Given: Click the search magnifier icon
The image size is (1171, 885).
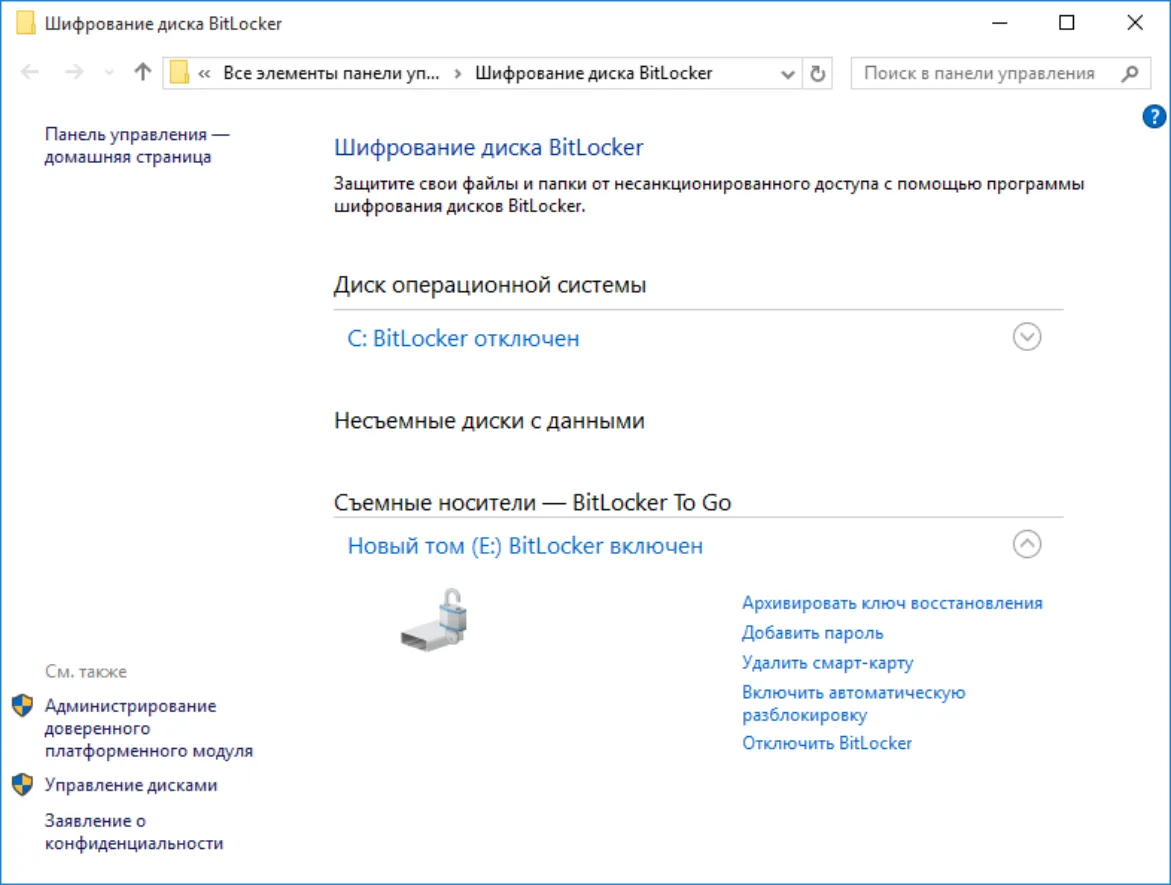Looking at the screenshot, I should [1131, 73].
